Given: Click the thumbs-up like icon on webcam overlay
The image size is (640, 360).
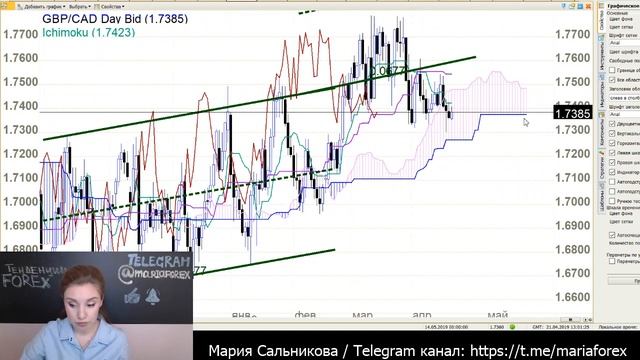Looking at the screenshot, I should click(132, 296).
